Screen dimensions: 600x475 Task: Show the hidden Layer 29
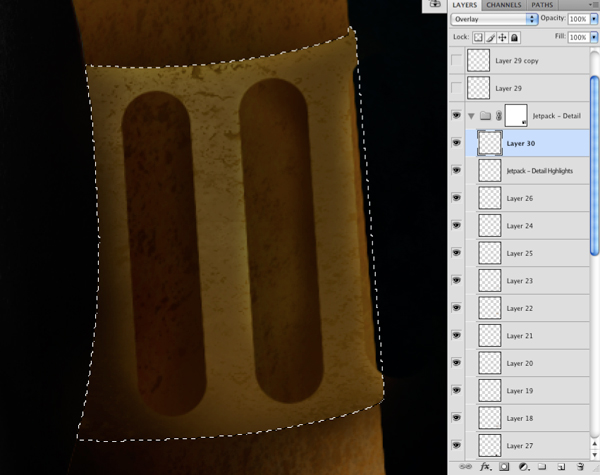pyautogui.click(x=457, y=88)
